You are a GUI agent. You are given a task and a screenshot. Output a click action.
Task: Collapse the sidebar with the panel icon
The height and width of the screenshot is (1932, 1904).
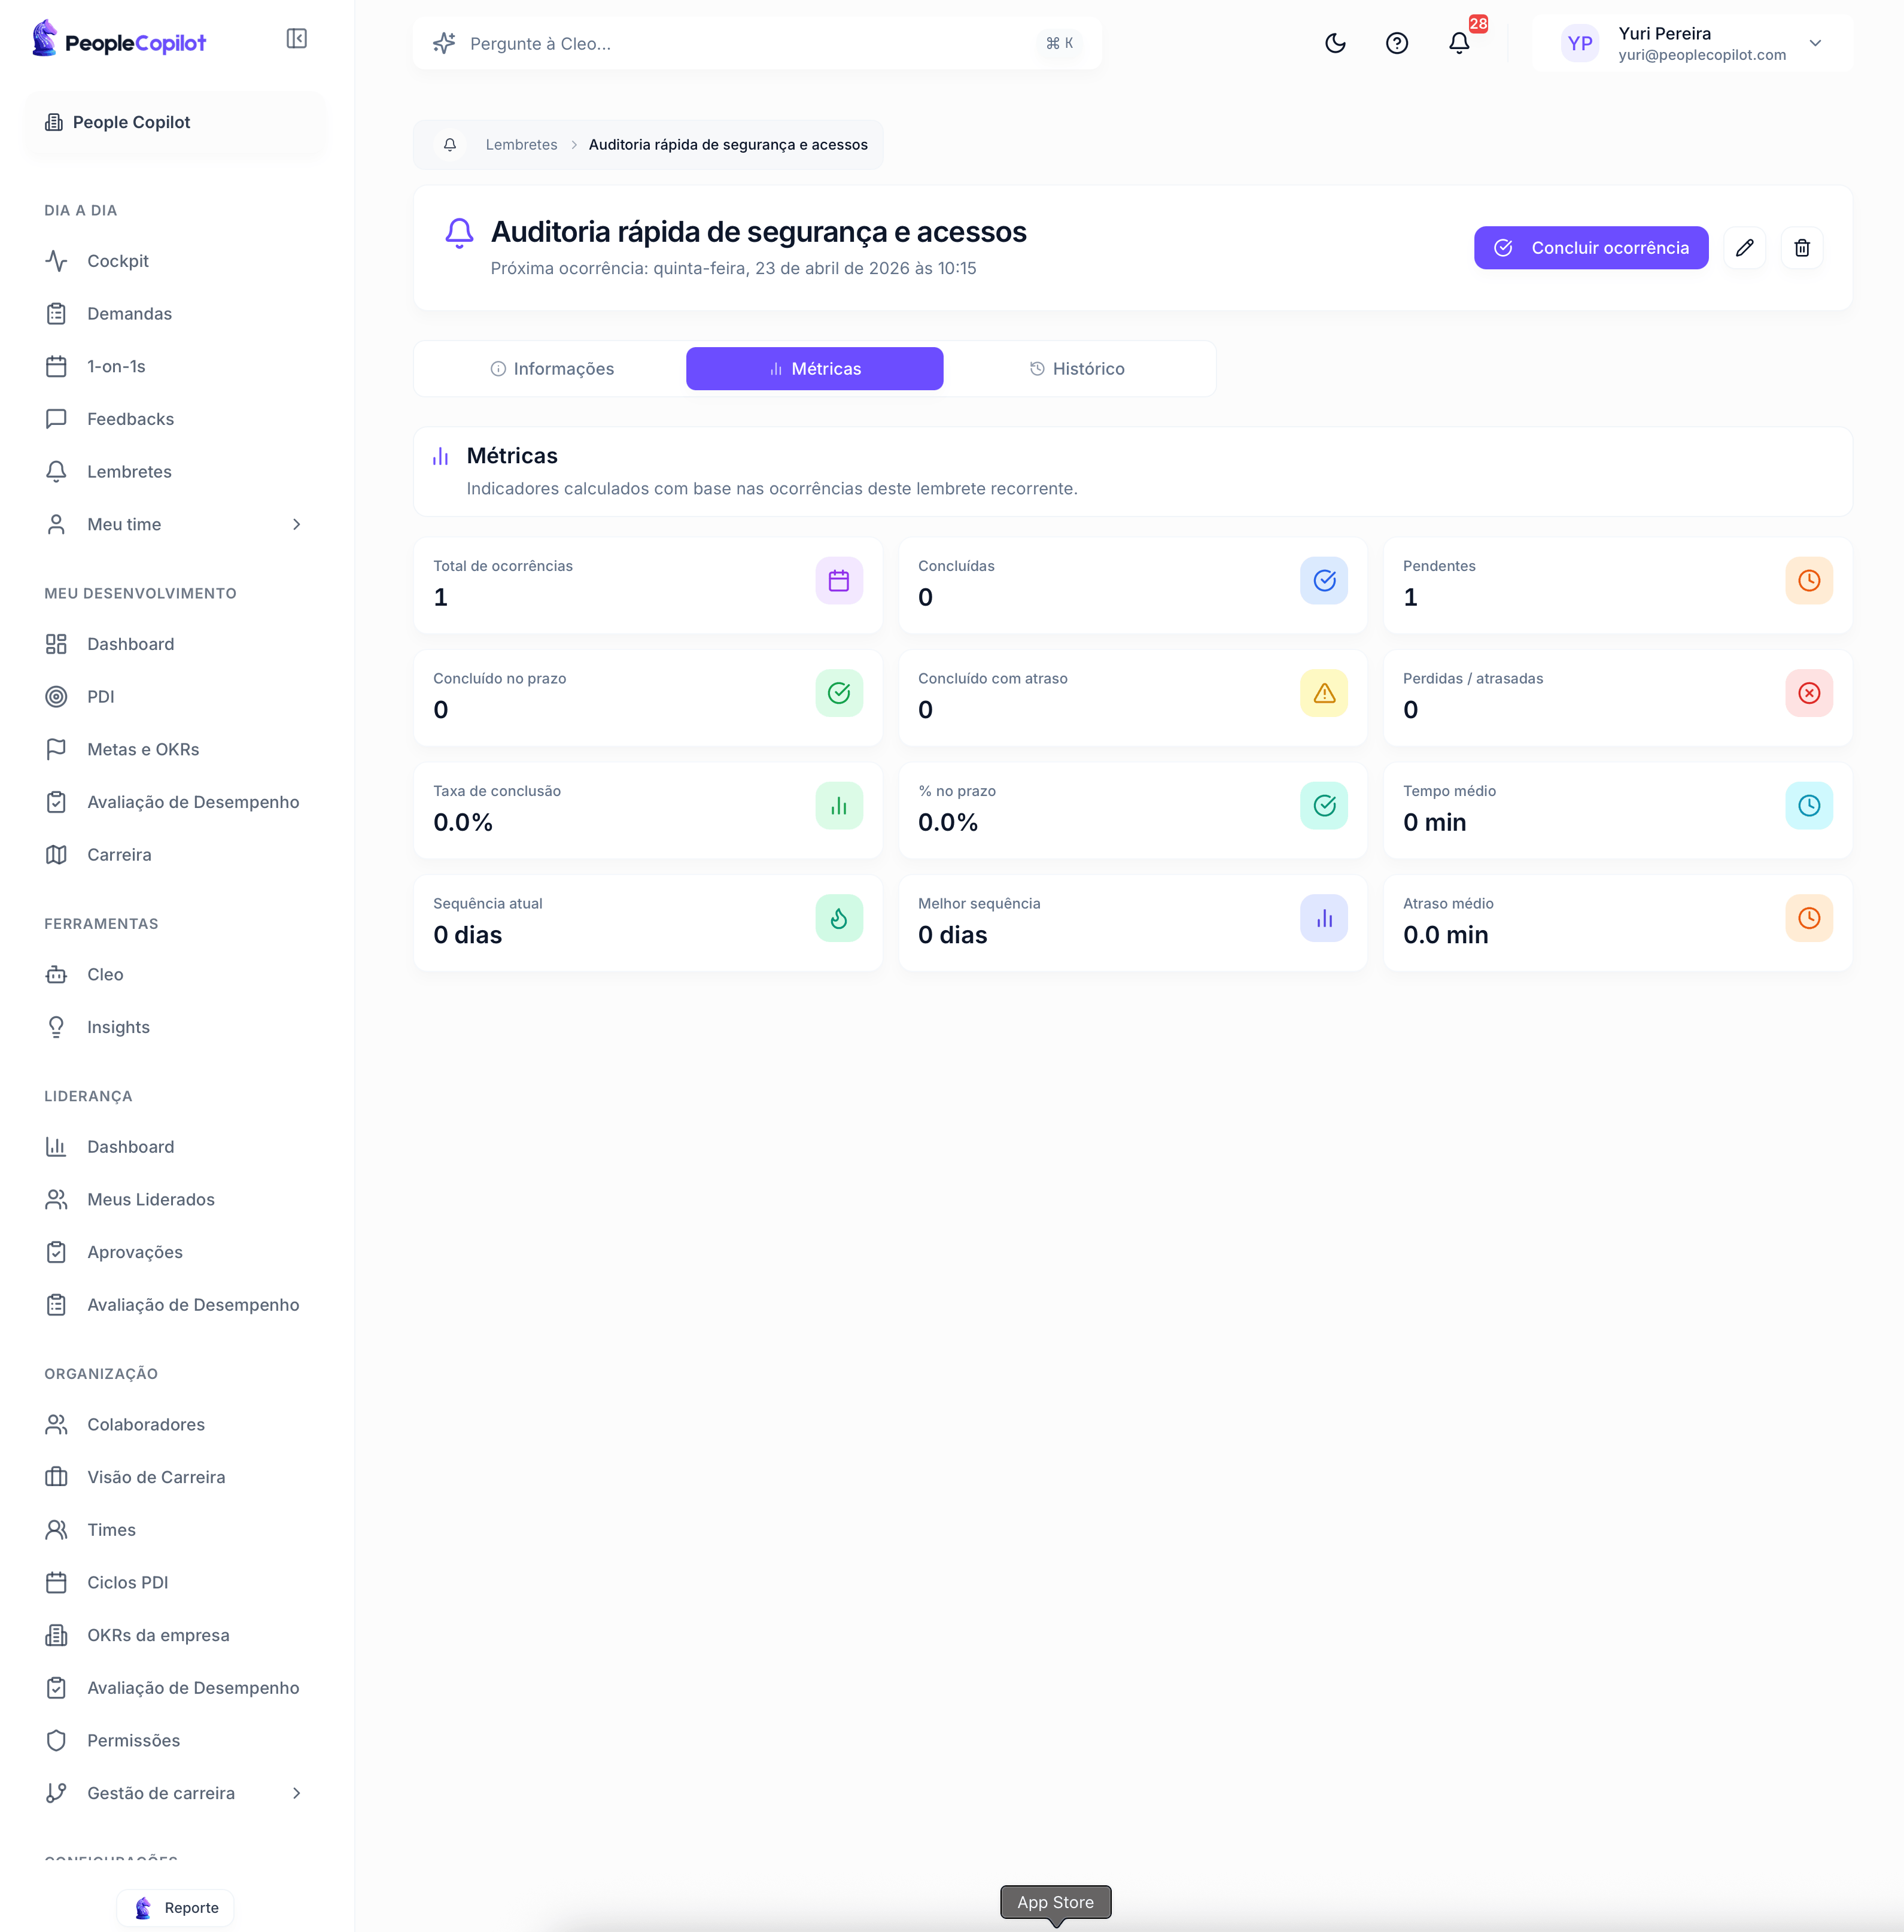[296, 39]
